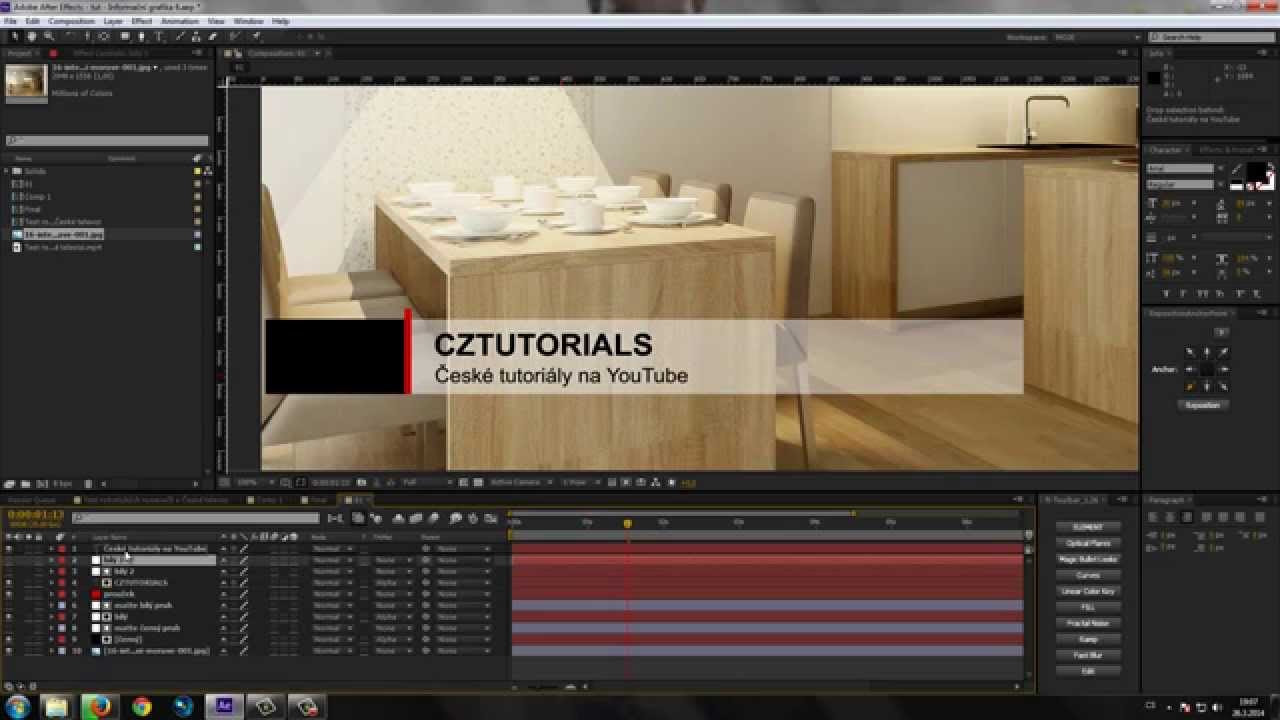The height and width of the screenshot is (720, 1280).
Task: Open Windows Explorer taskbar icon
Action: 57,707
